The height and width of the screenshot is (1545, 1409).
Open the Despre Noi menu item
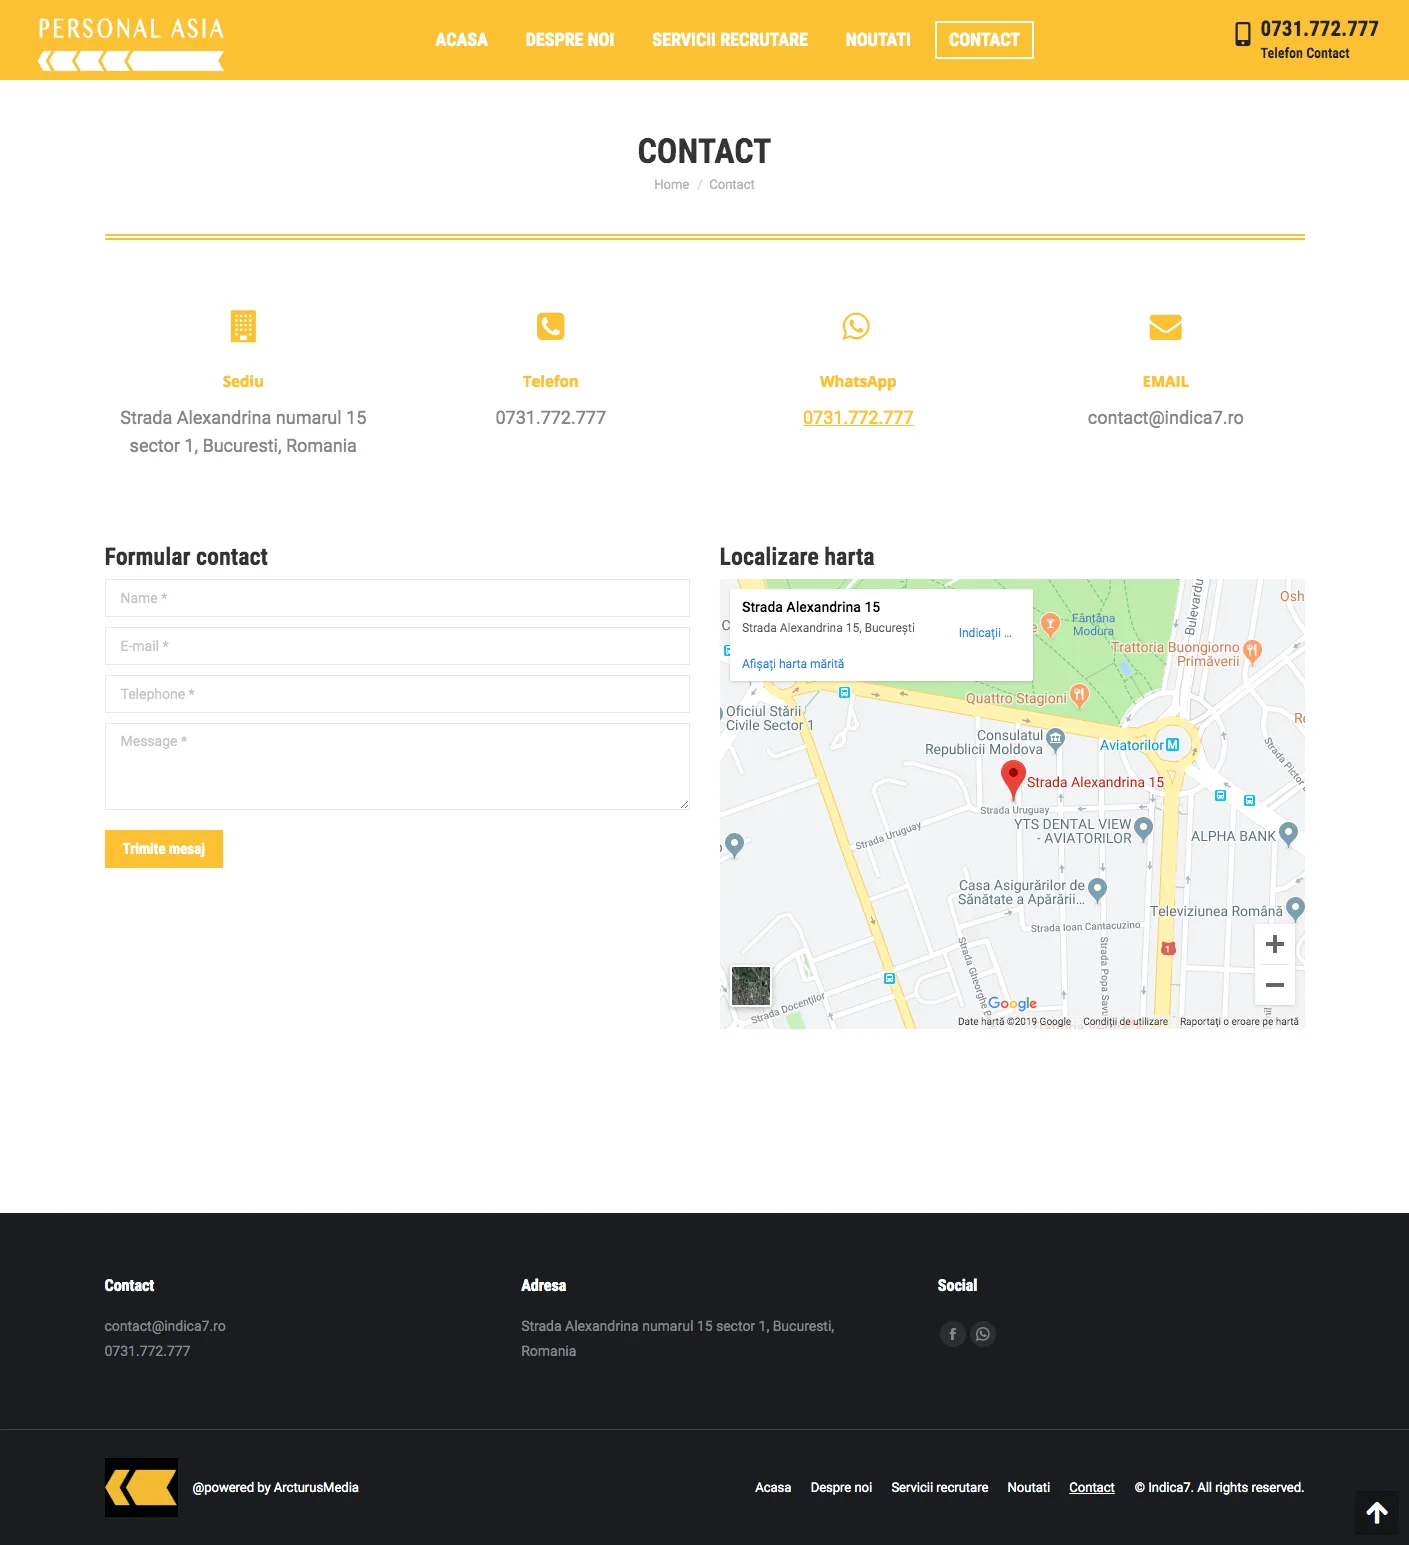(569, 40)
